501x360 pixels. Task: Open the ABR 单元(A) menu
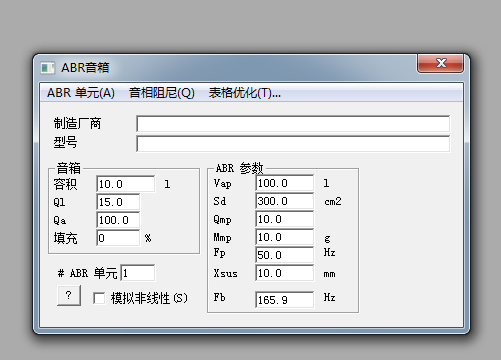click(81, 93)
